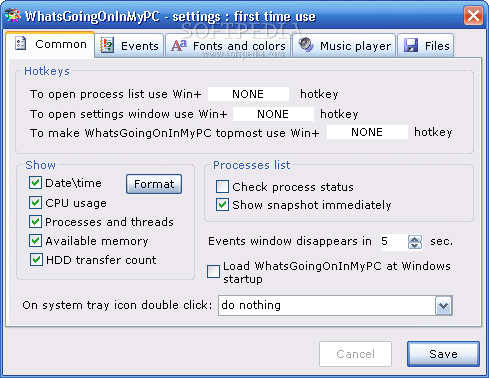Toggle the CPU usage checkbox

[x=35, y=202]
